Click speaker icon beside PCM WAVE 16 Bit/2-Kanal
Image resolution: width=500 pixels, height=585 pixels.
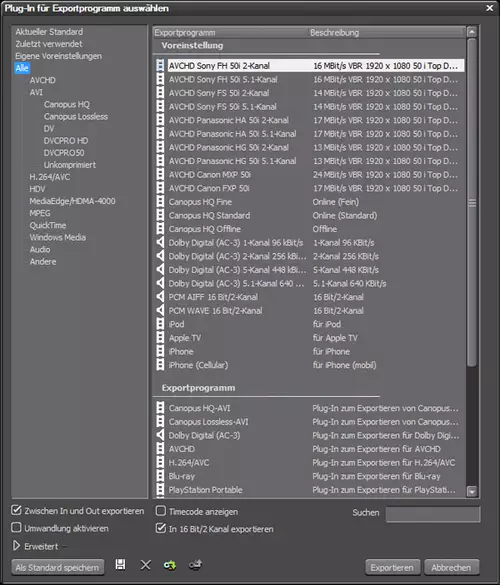point(160,311)
